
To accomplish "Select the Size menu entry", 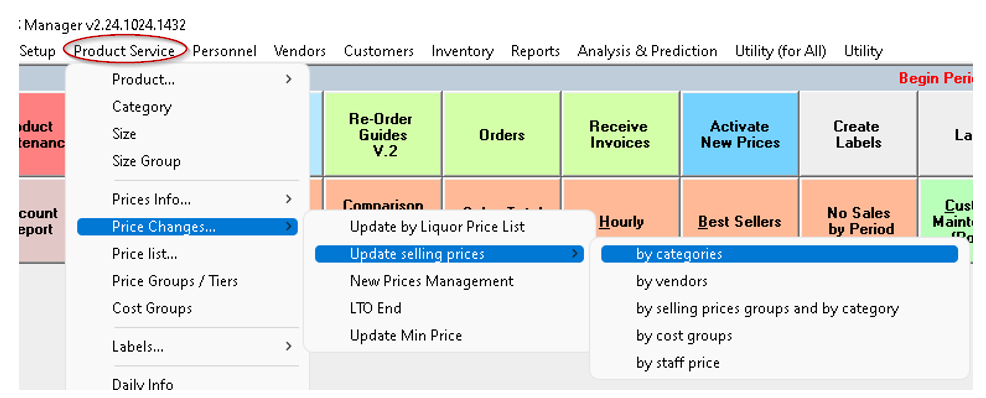I will tap(187, 134).
